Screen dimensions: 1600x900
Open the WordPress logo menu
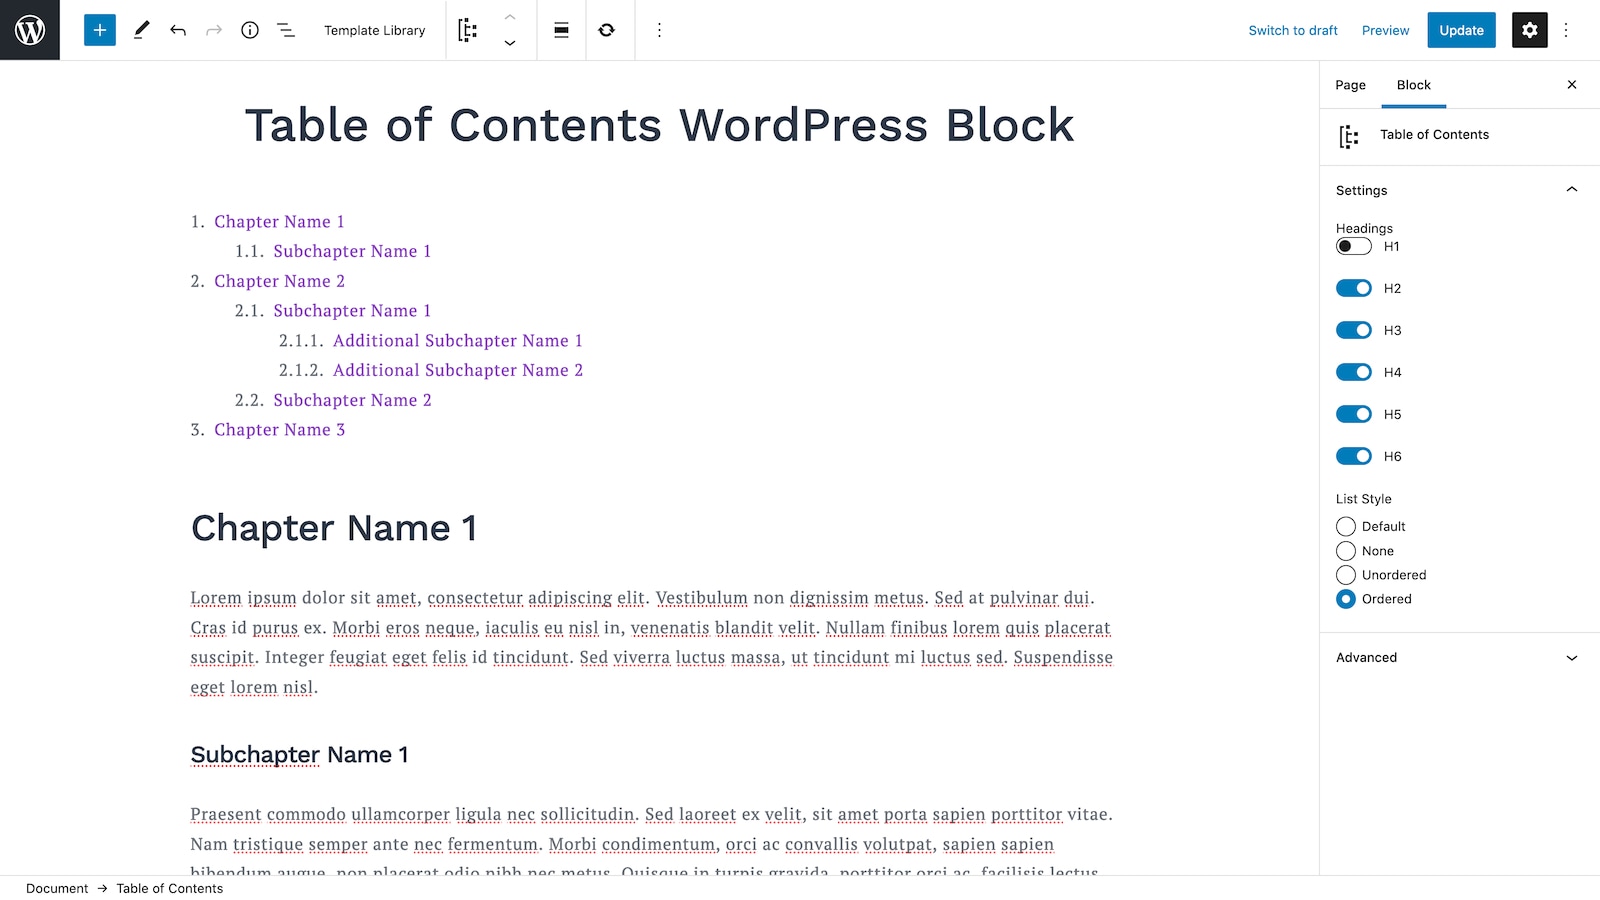point(30,30)
